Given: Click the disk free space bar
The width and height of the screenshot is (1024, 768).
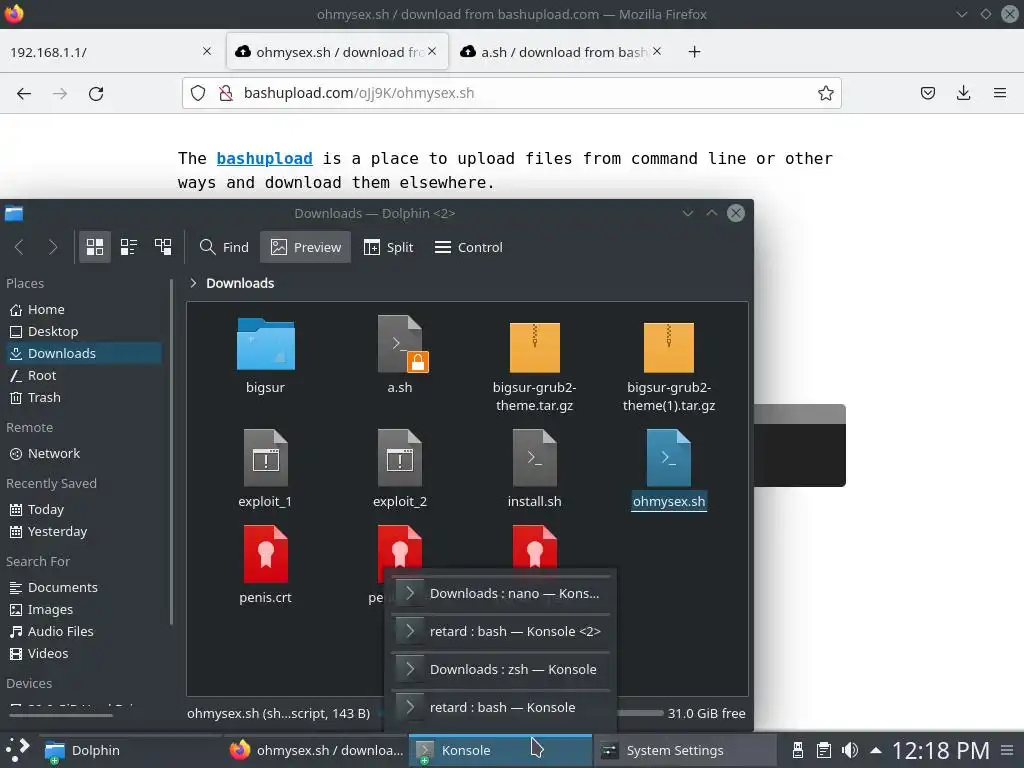Looking at the screenshot, I should [640, 713].
